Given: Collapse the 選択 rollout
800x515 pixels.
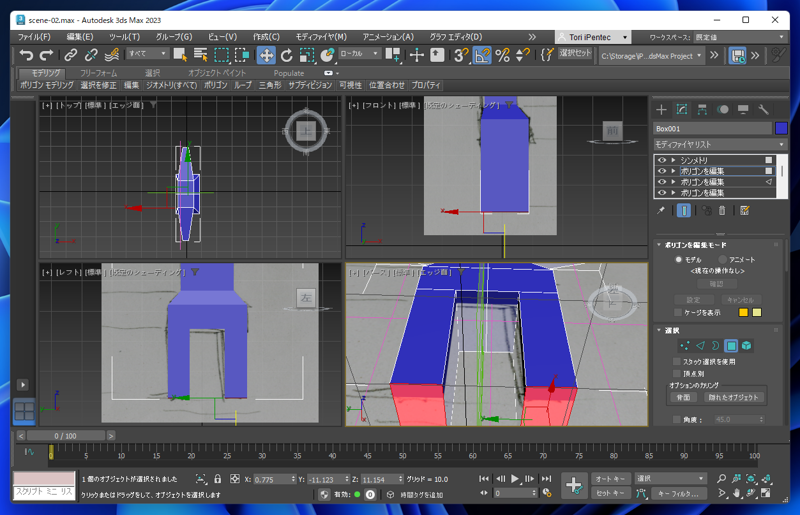Looking at the screenshot, I should [x=659, y=330].
